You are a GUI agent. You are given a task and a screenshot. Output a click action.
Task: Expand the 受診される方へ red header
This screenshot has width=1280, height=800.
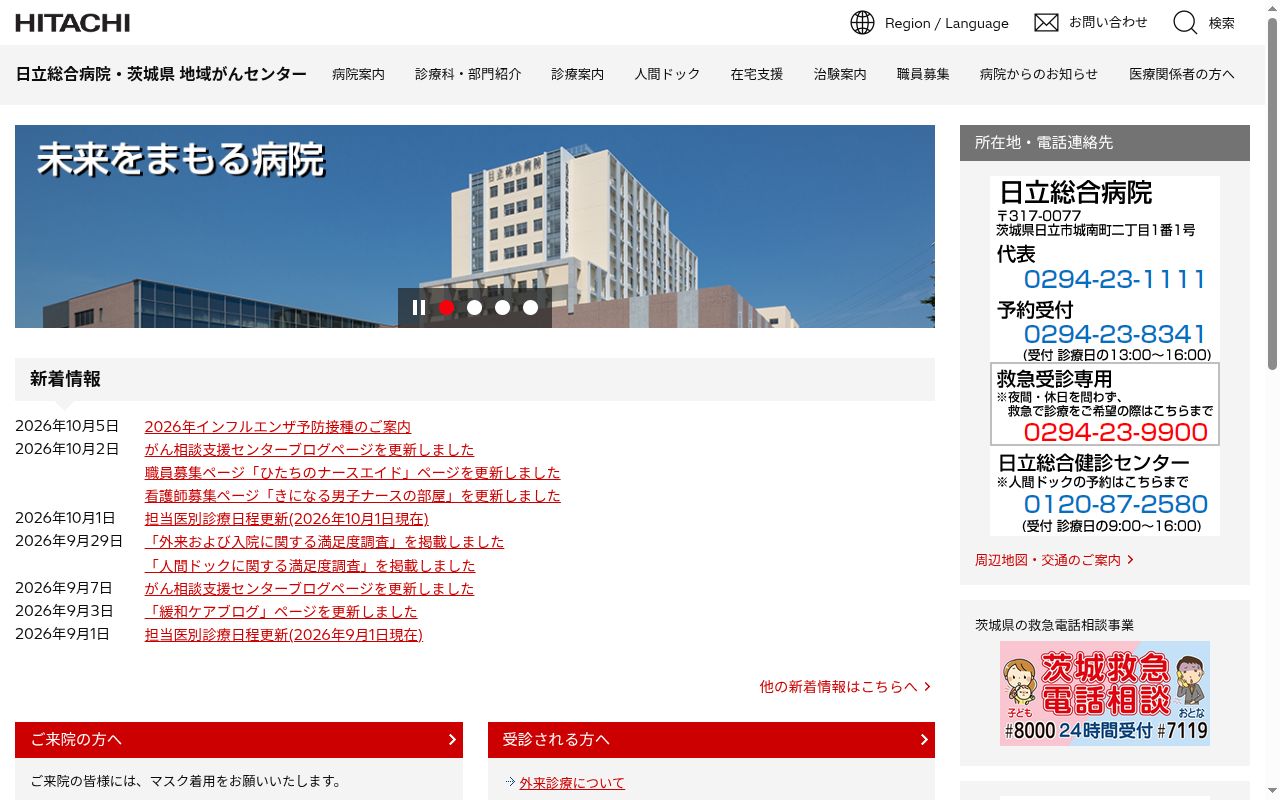click(x=711, y=740)
